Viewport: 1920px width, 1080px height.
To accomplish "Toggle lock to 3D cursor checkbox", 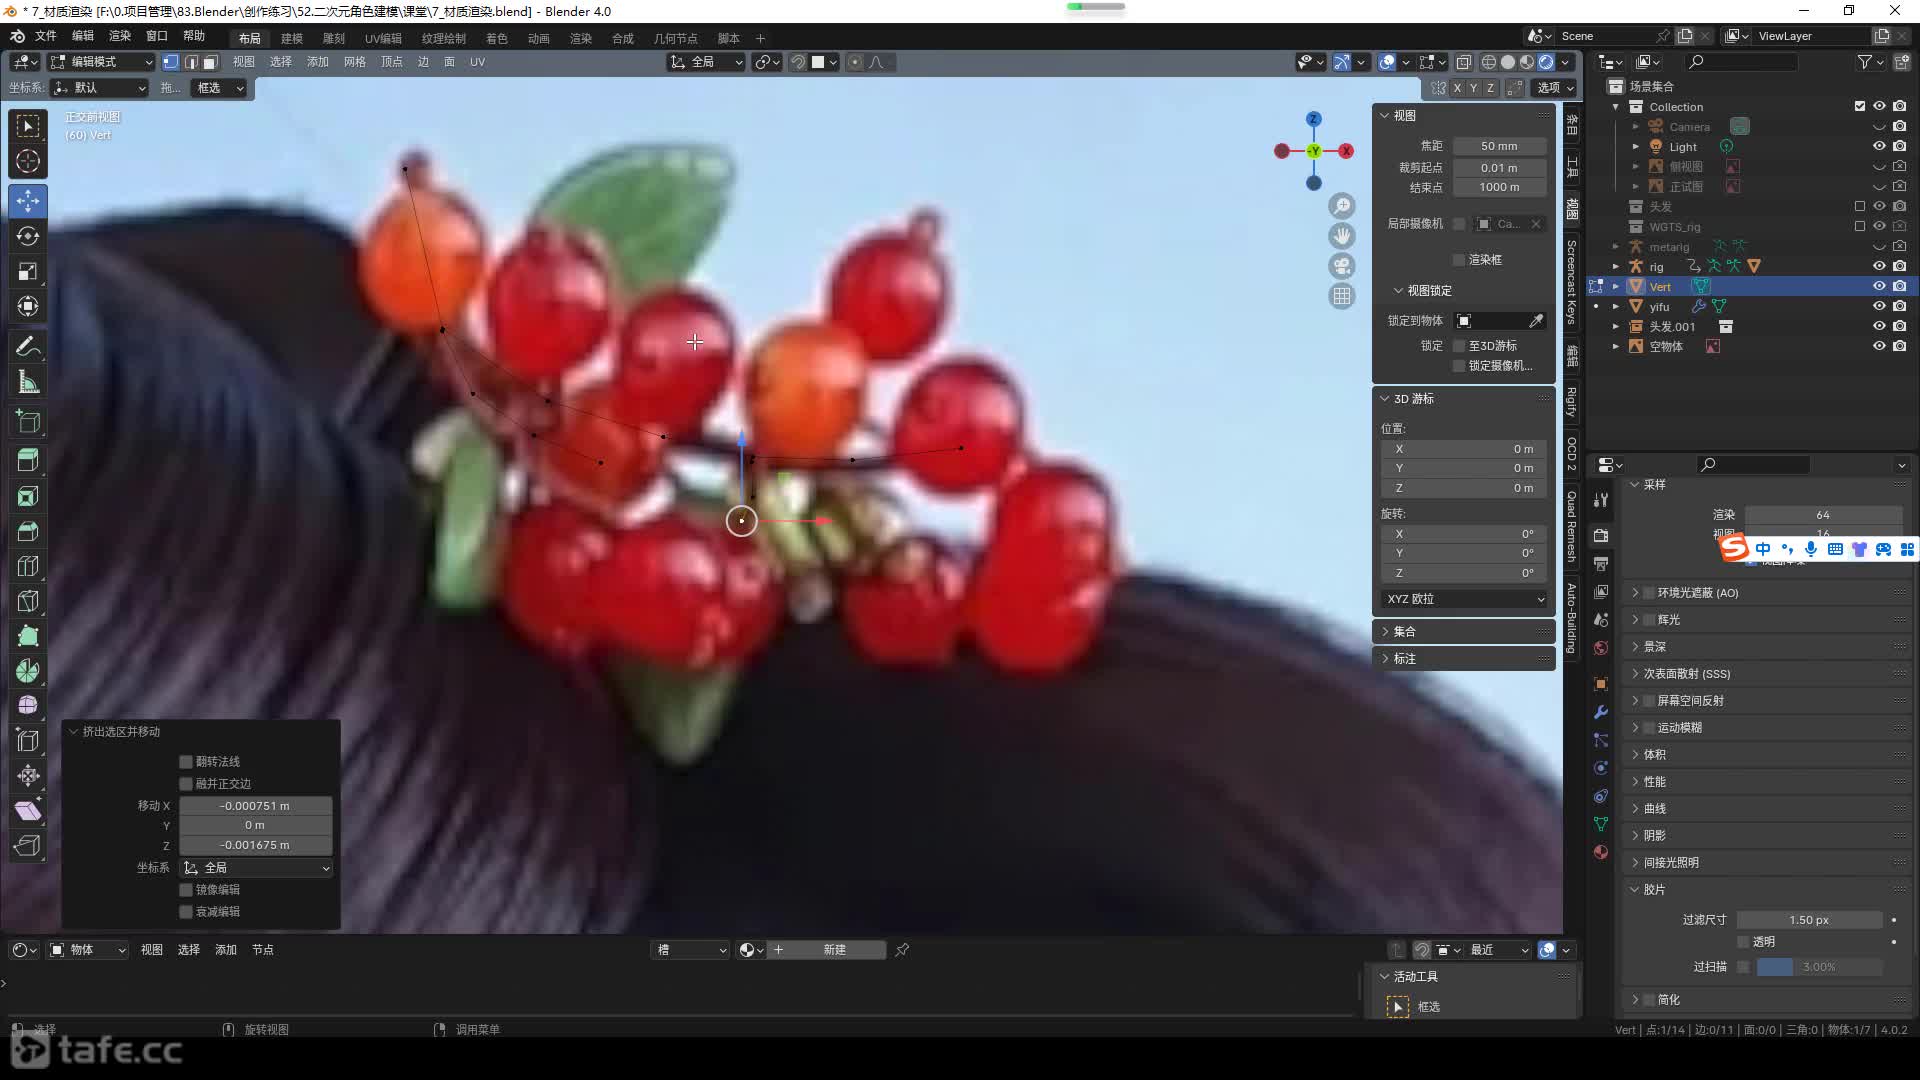I will pyautogui.click(x=1459, y=346).
